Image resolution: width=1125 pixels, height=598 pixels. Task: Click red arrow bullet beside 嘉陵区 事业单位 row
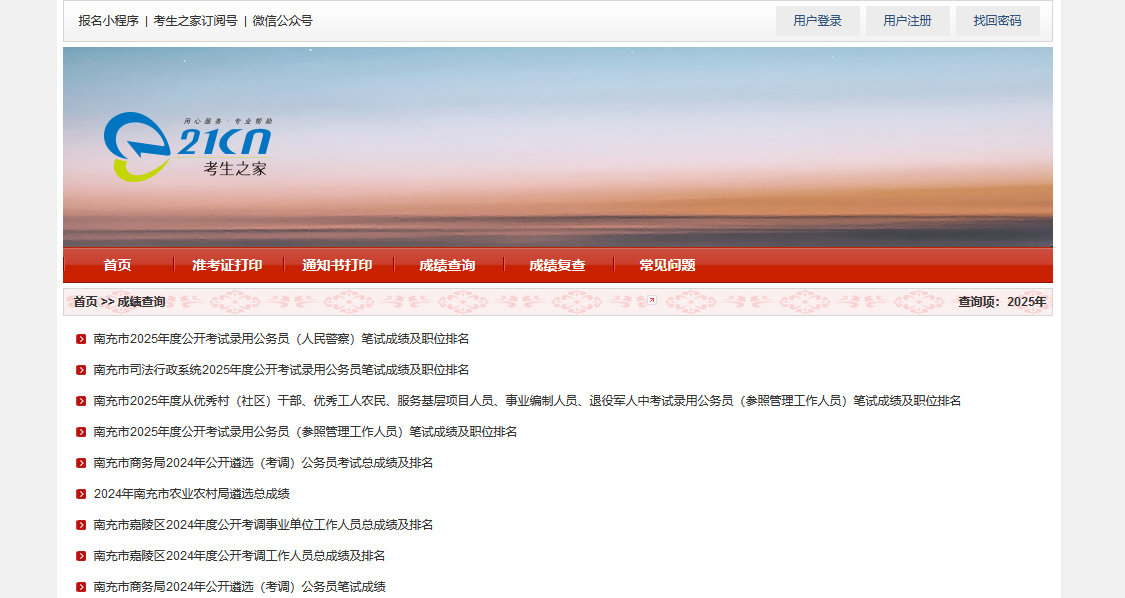(x=81, y=525)
